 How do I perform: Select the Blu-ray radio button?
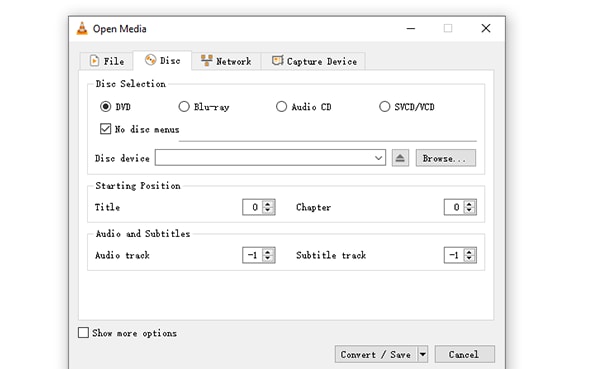184,107
